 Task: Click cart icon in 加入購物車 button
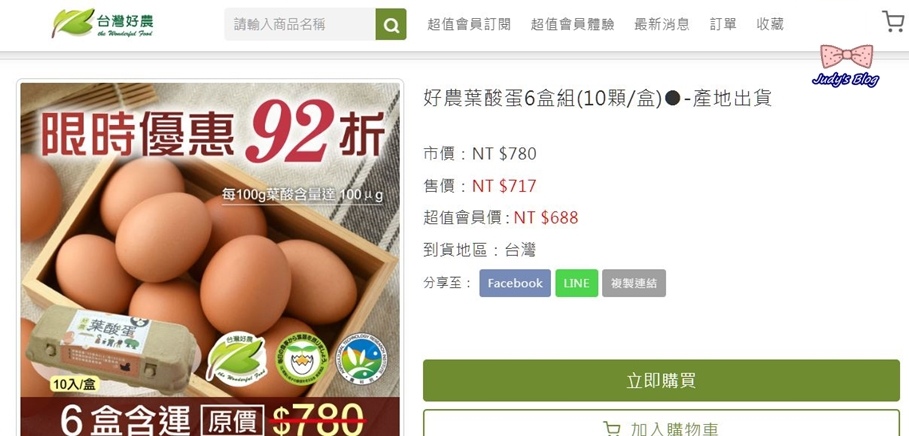pos(612,429)
